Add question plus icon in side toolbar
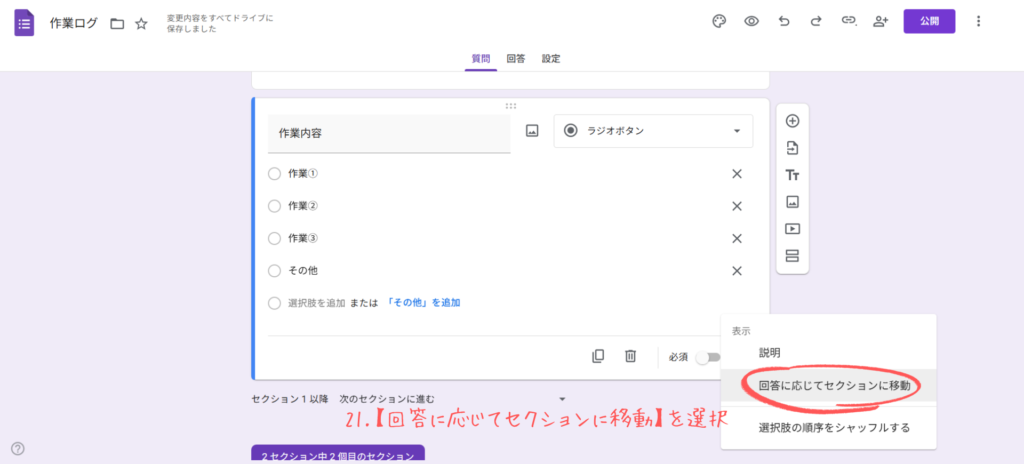 792,121
